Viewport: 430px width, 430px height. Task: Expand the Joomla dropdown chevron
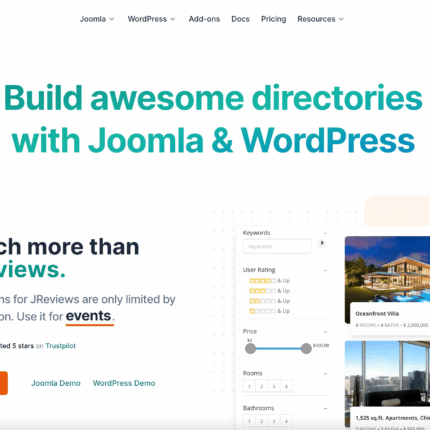point(112,19)
